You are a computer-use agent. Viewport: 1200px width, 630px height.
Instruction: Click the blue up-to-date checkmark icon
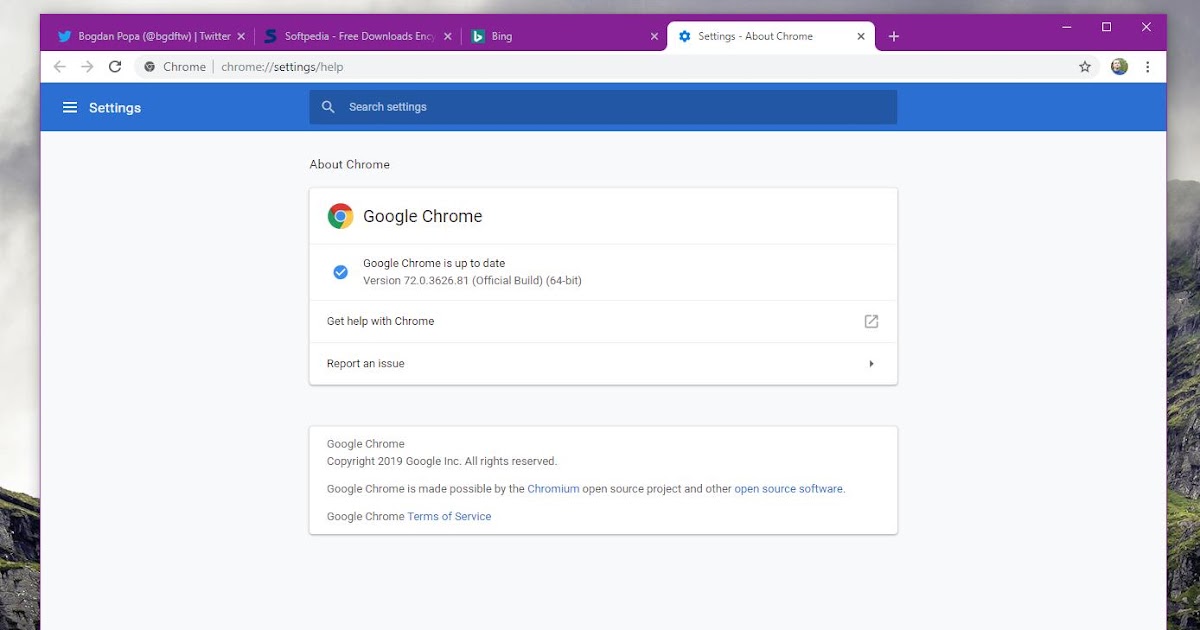(340, 272)
